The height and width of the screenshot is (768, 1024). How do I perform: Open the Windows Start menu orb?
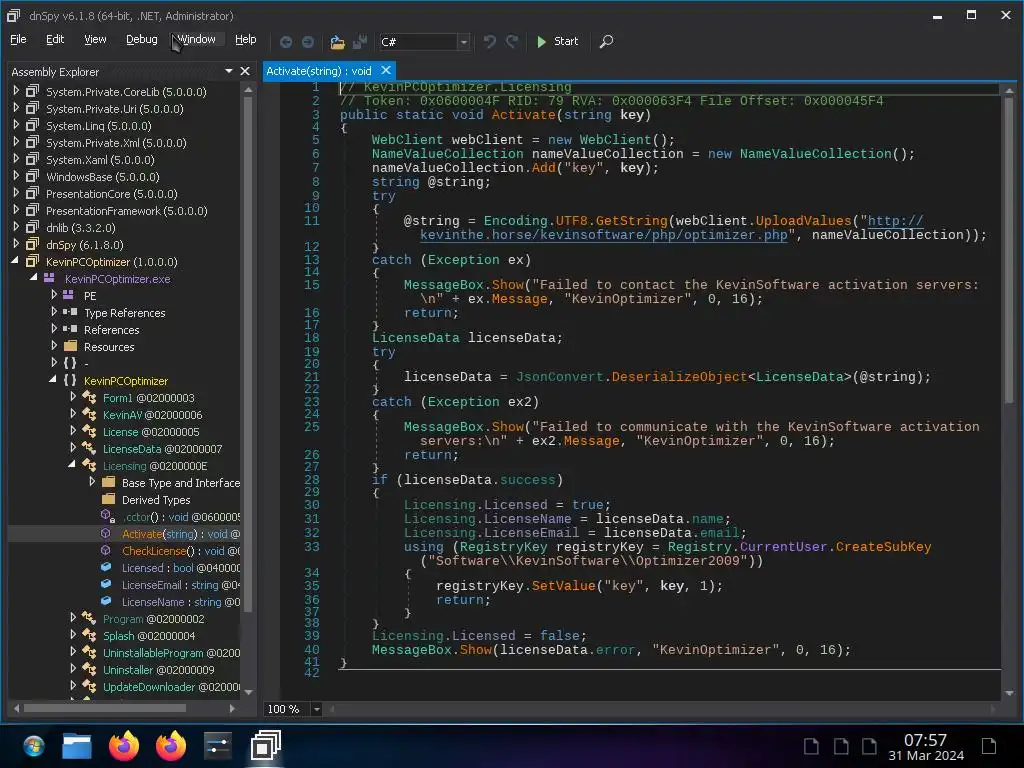pos(33,745)
